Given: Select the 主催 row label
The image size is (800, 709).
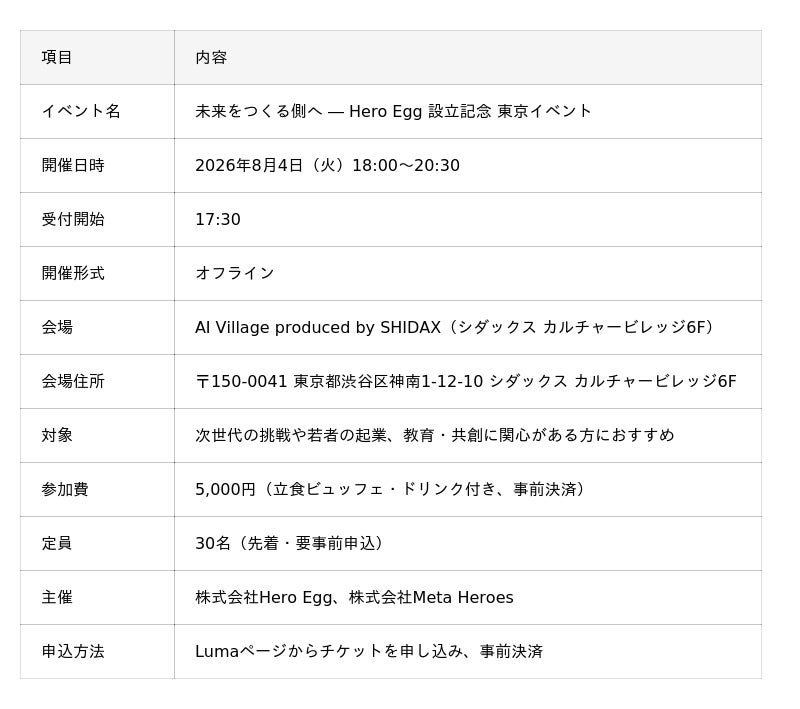Looking at the screenshot, I should click(x=57, y=598).
